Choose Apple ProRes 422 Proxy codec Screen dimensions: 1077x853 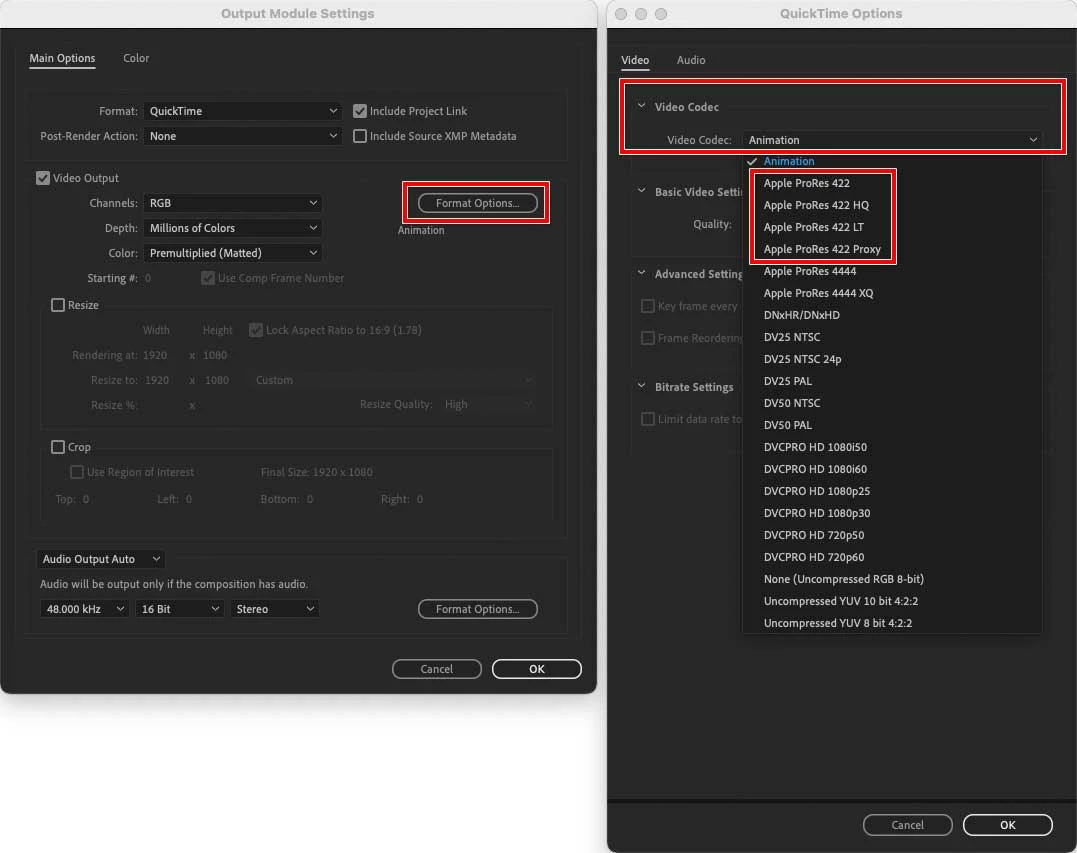[x=892, y=249]
